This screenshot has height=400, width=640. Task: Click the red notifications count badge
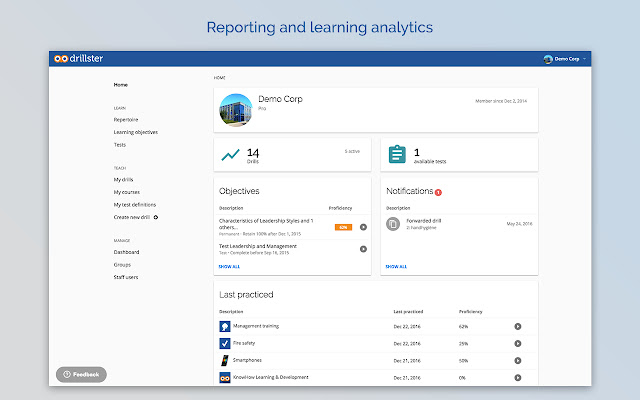coord(438,192)
